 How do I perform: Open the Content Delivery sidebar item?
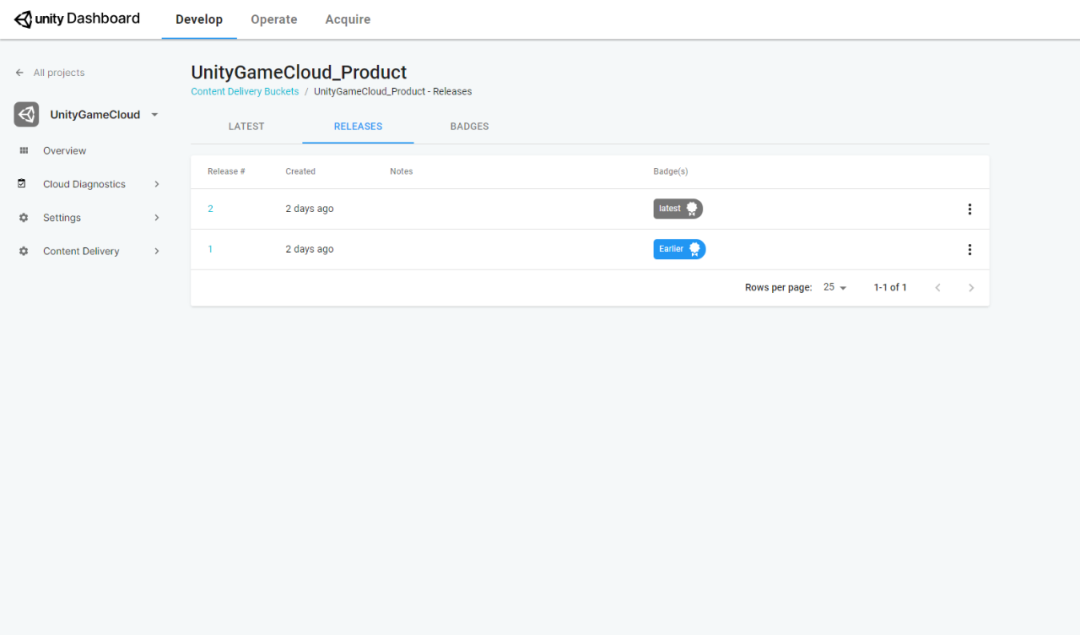tap(81, 251)
